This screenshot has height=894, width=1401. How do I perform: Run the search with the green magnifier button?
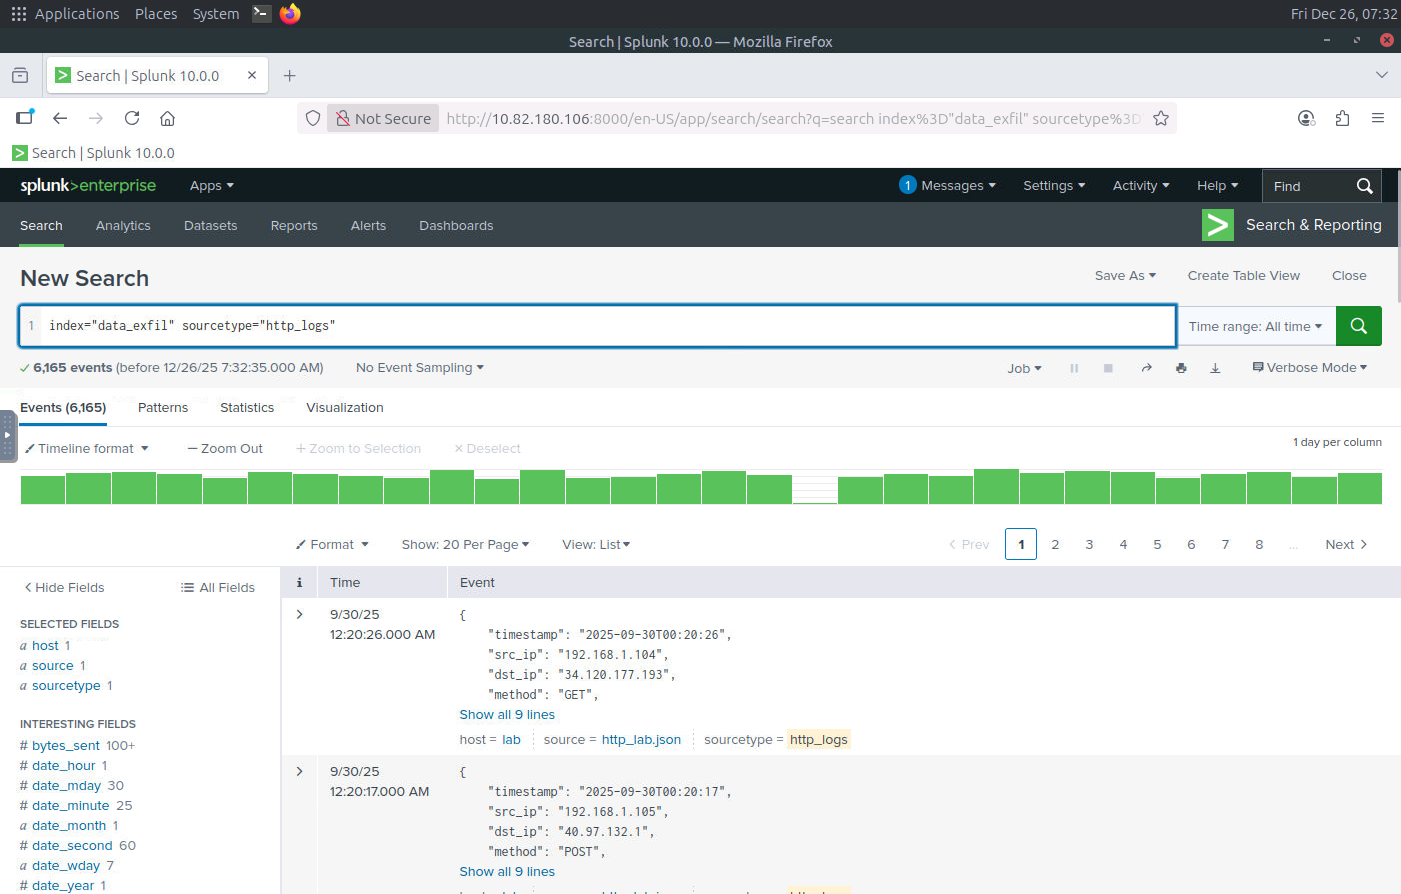coord(1358,326)
